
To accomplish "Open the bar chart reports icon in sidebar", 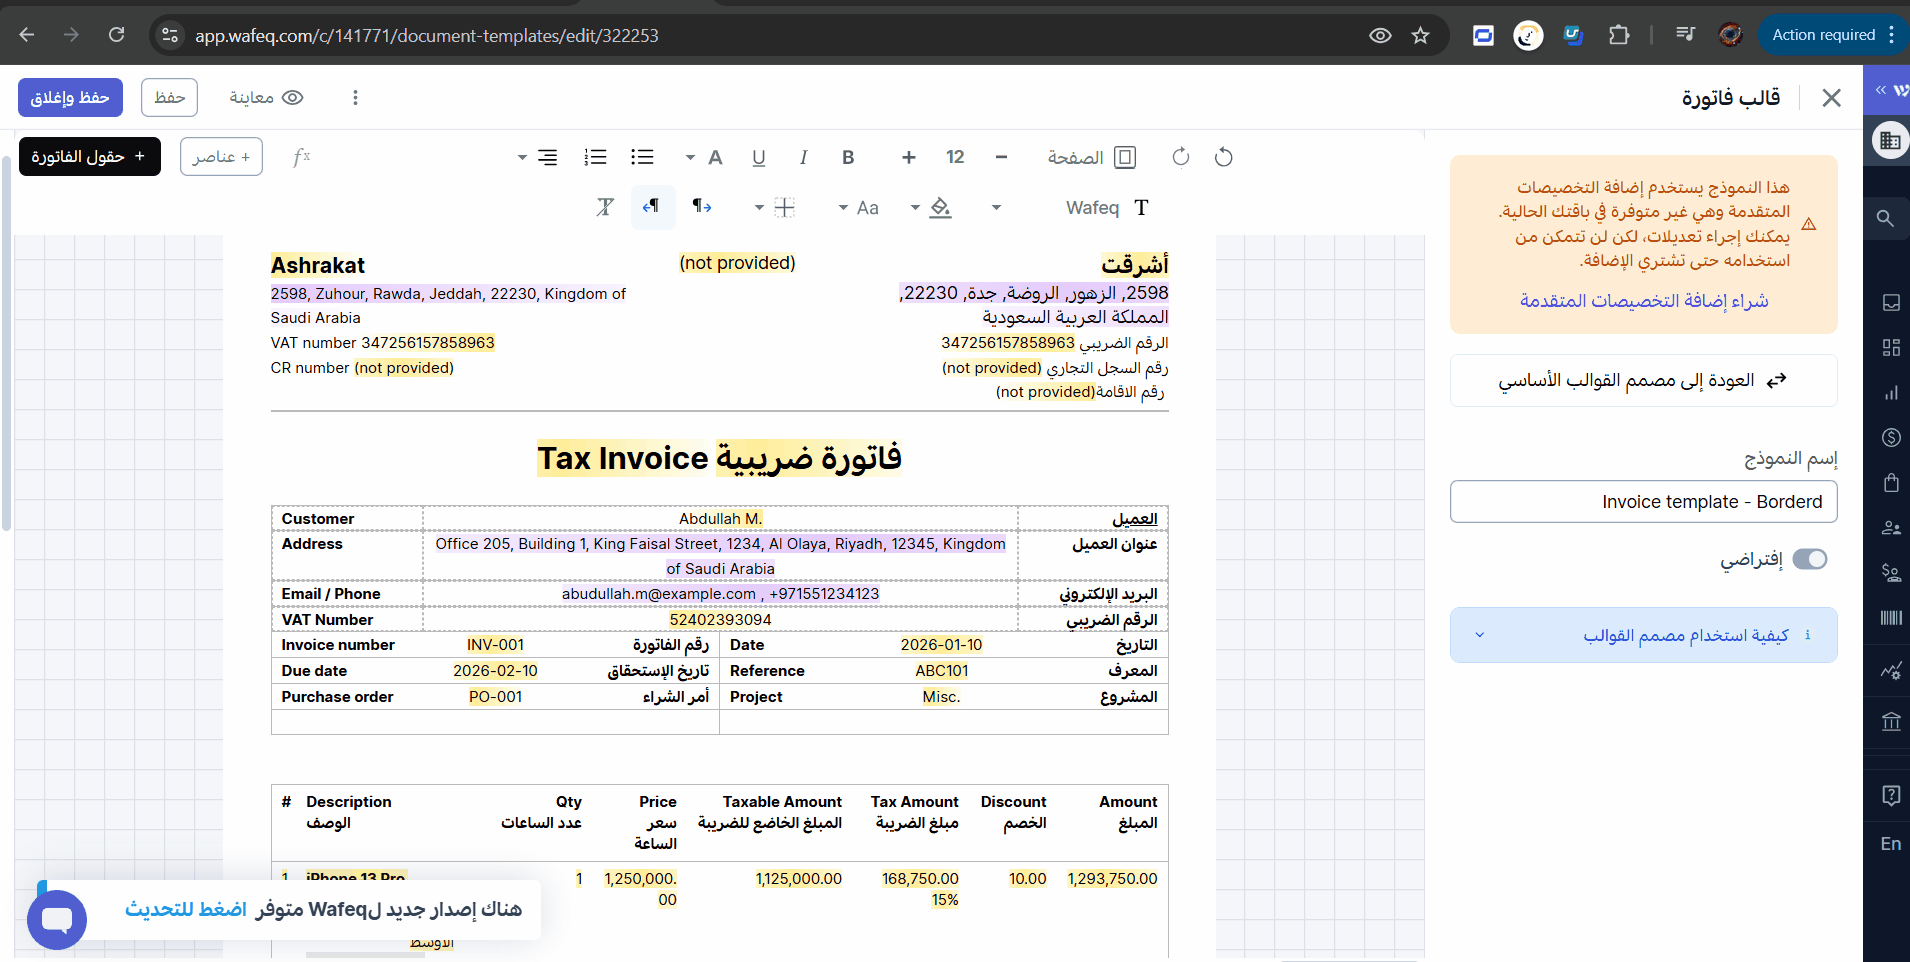I will tap(1891, 392).
